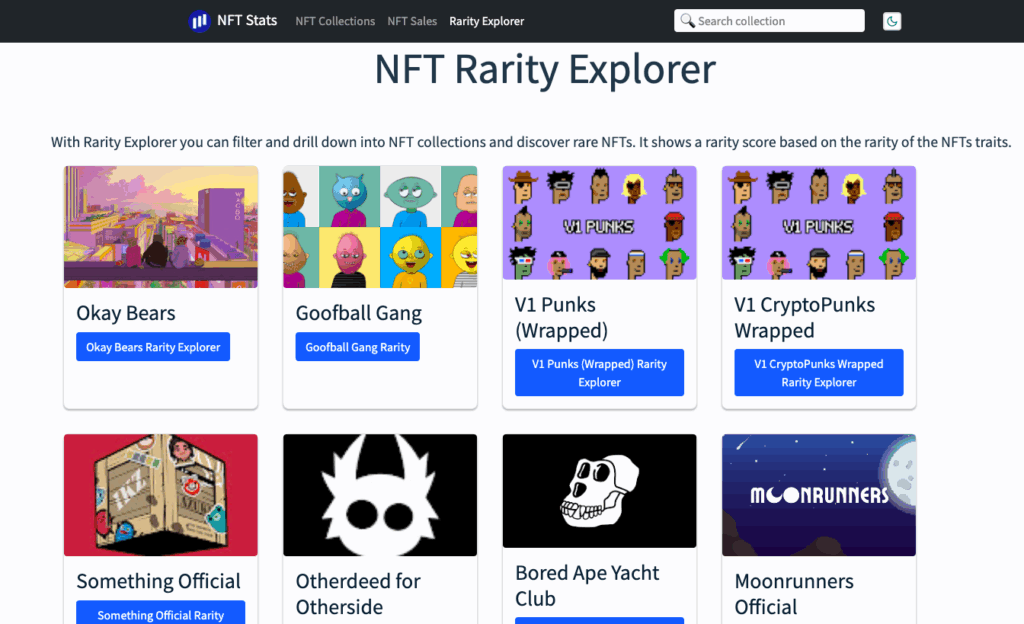Open the Something Official box artwork
1024x624 pixels.
(x=161, y=495)
